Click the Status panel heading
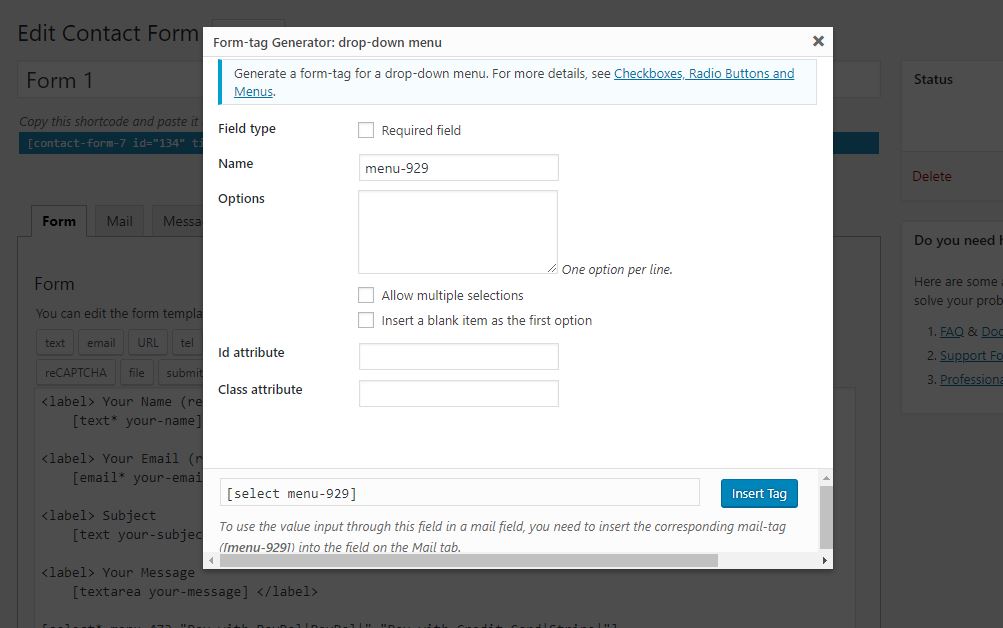 point(933,79)
